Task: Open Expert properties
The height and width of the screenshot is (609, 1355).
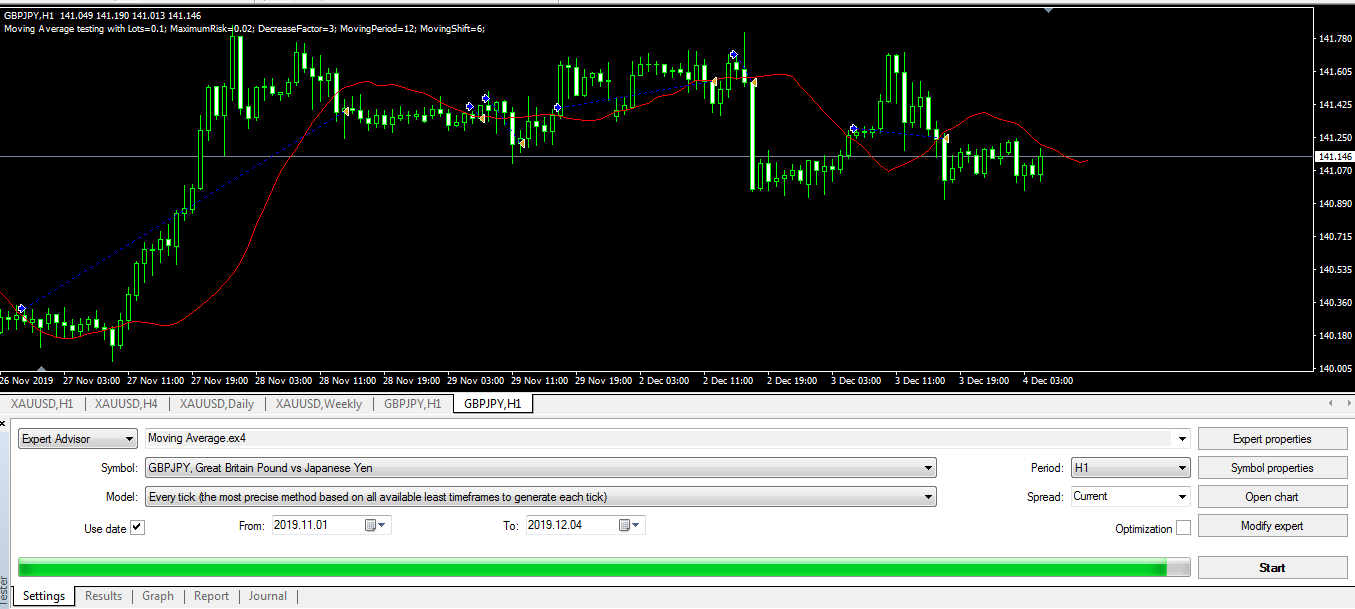Action: (1271, 438)
